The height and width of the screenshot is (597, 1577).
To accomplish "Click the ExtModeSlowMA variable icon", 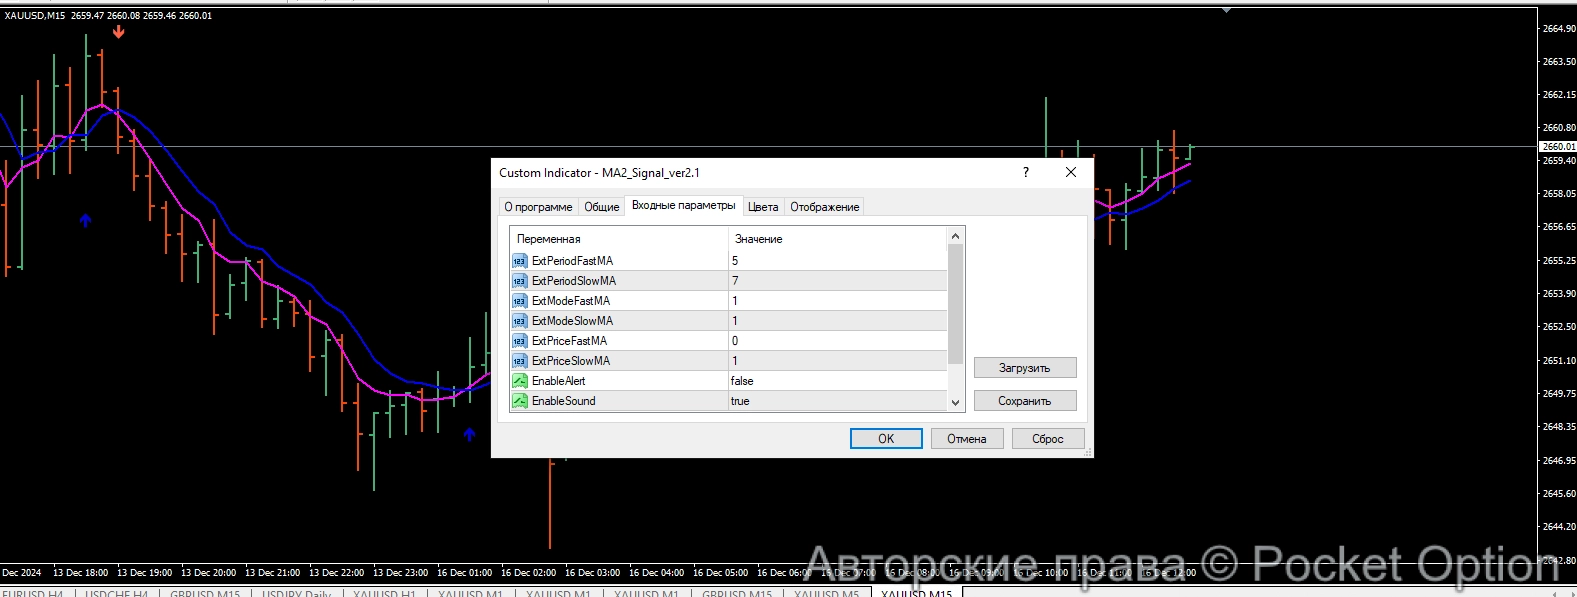I will 520,321.
